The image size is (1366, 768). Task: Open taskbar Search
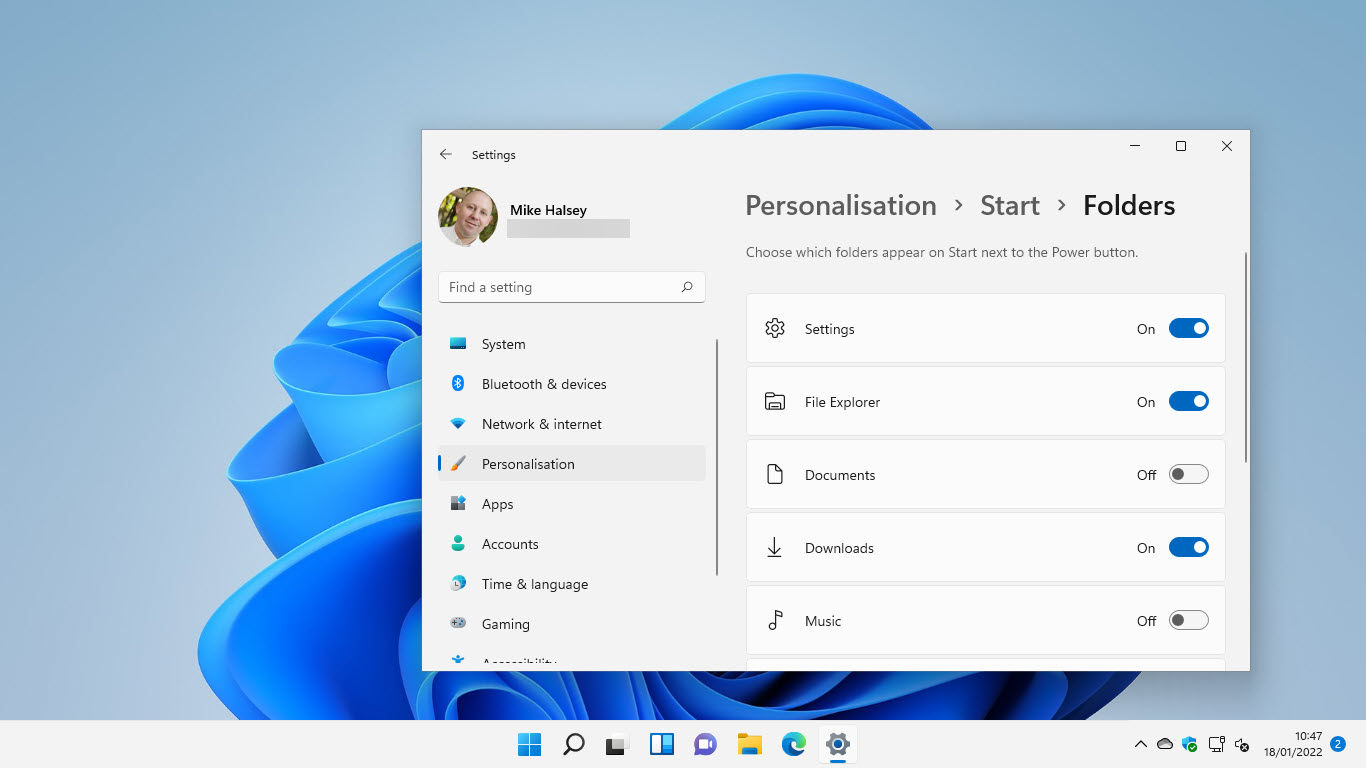point(573,744)
